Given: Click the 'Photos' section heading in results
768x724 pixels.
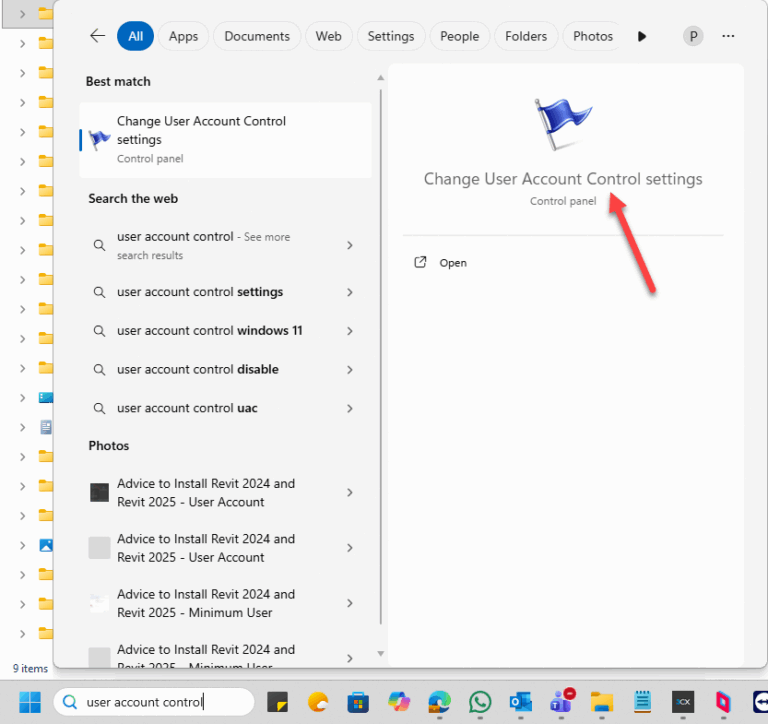Looking at the screenshot, I should (109, 446).
